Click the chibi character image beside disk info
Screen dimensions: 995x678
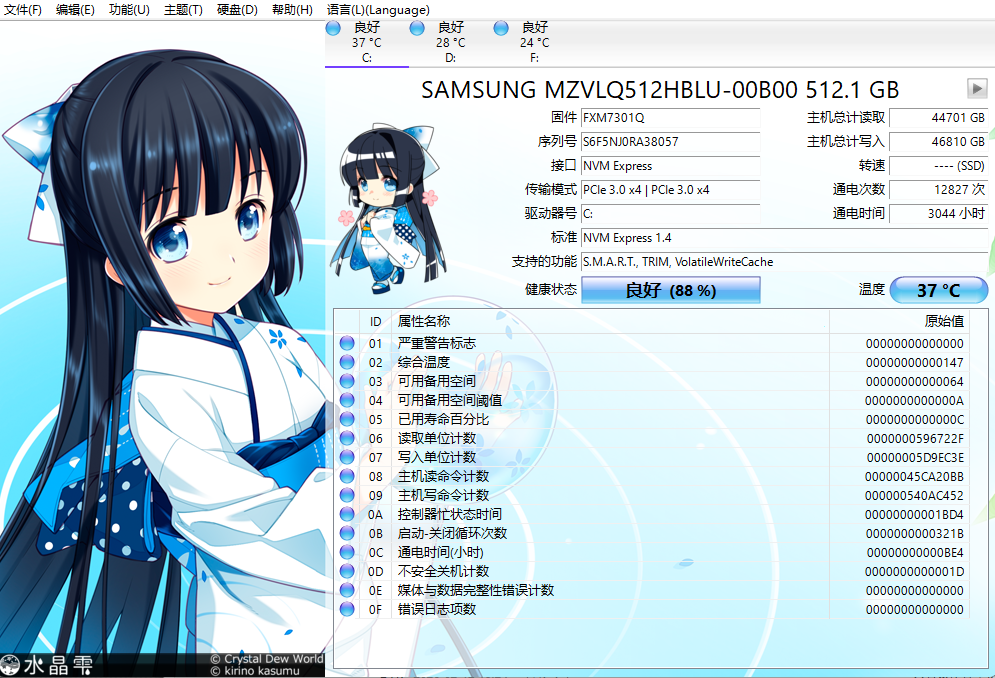tap(388, 208)
